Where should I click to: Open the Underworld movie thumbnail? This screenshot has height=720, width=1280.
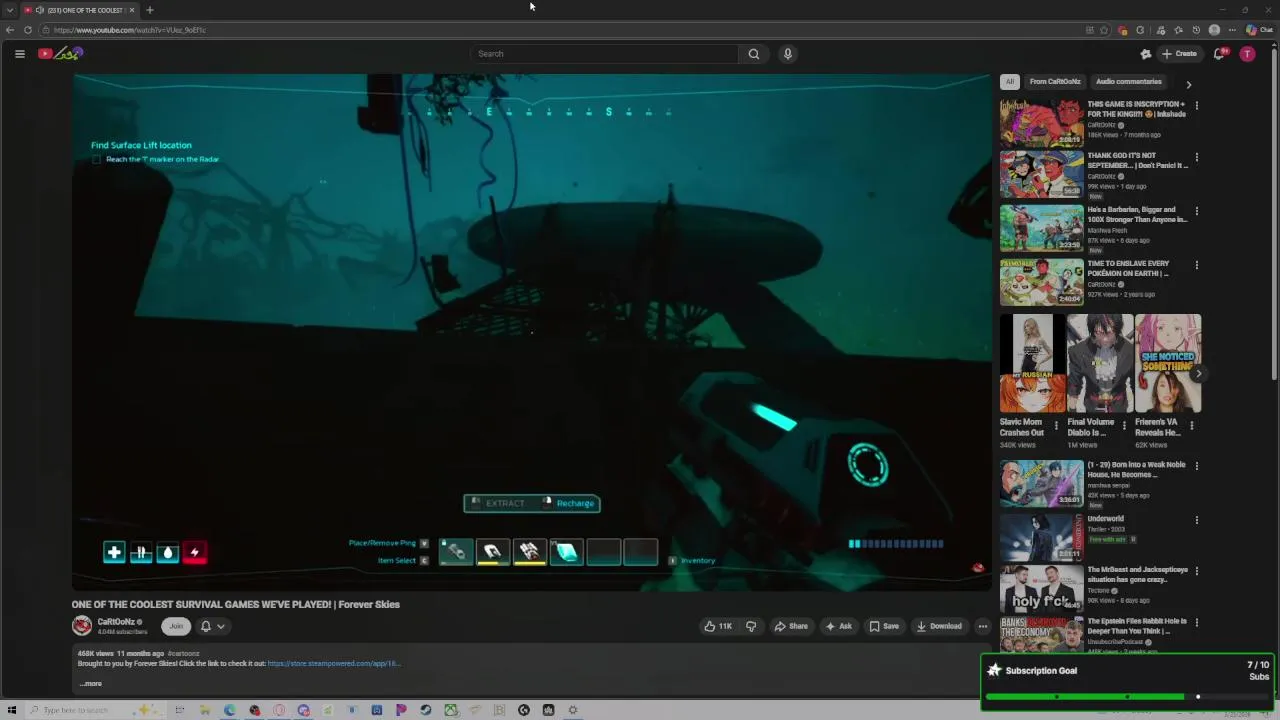(1041, 537)
